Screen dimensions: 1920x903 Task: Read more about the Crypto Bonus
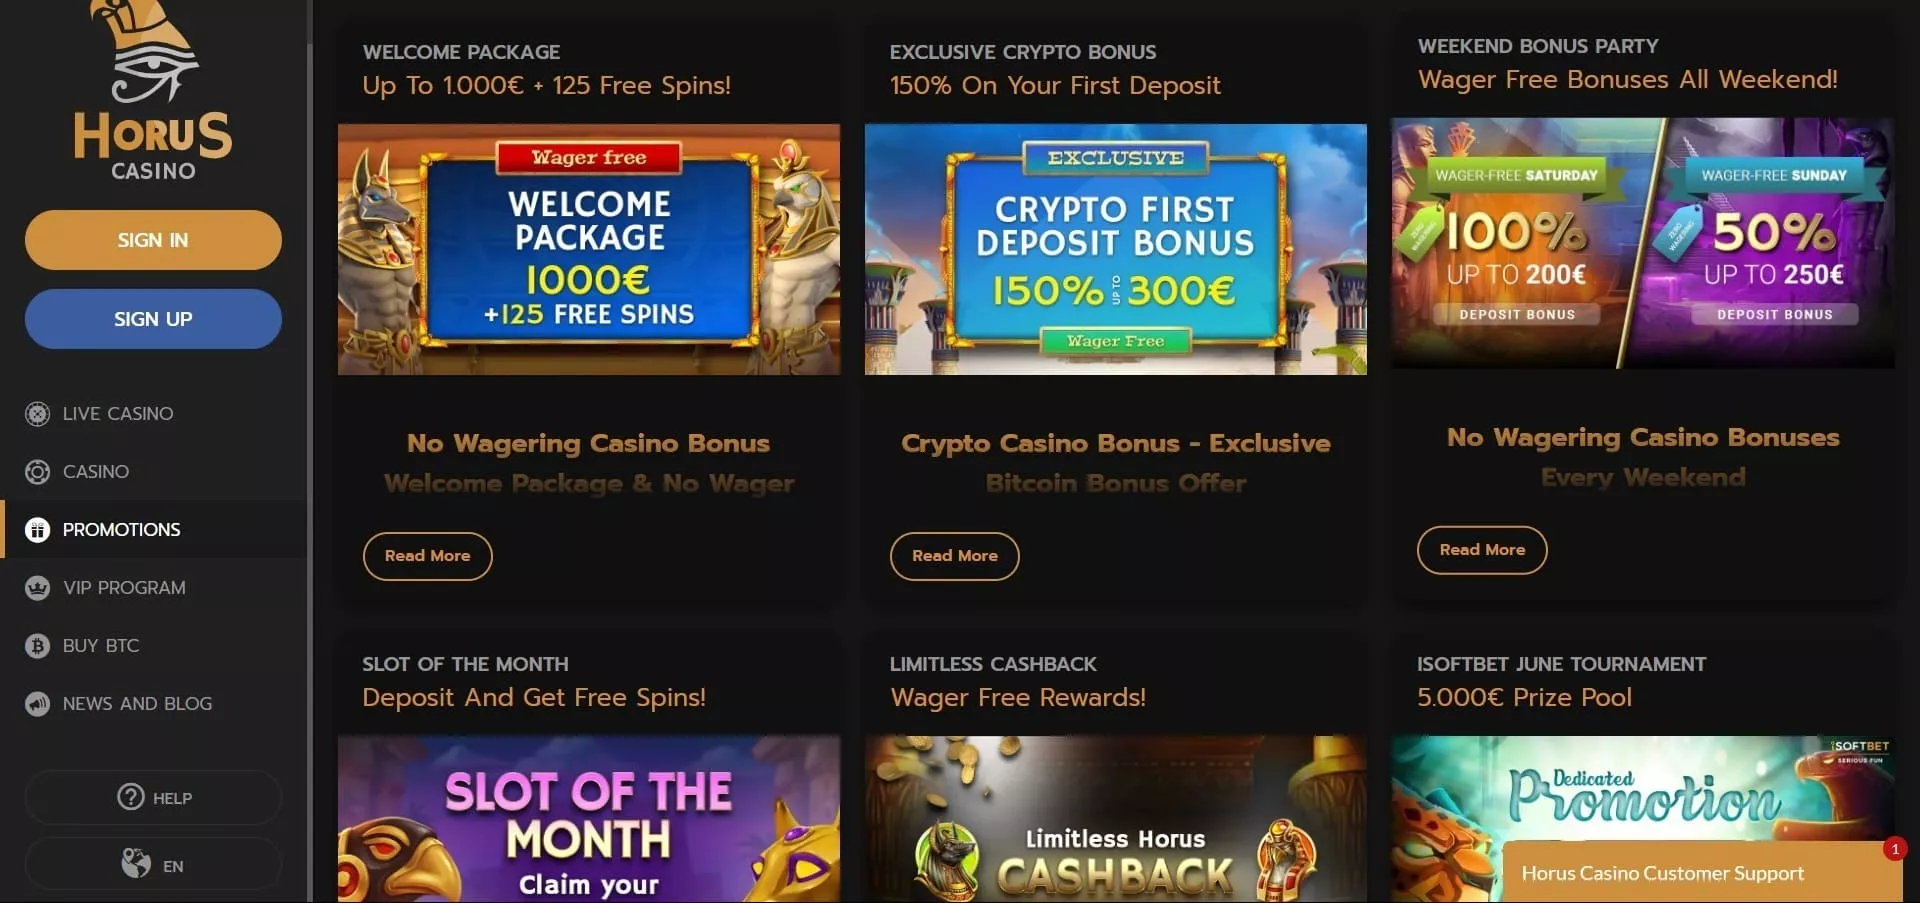954,556
